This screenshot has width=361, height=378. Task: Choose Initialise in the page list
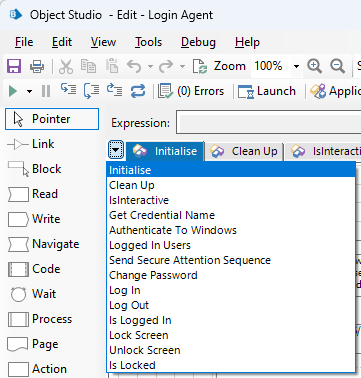[231, 170]
